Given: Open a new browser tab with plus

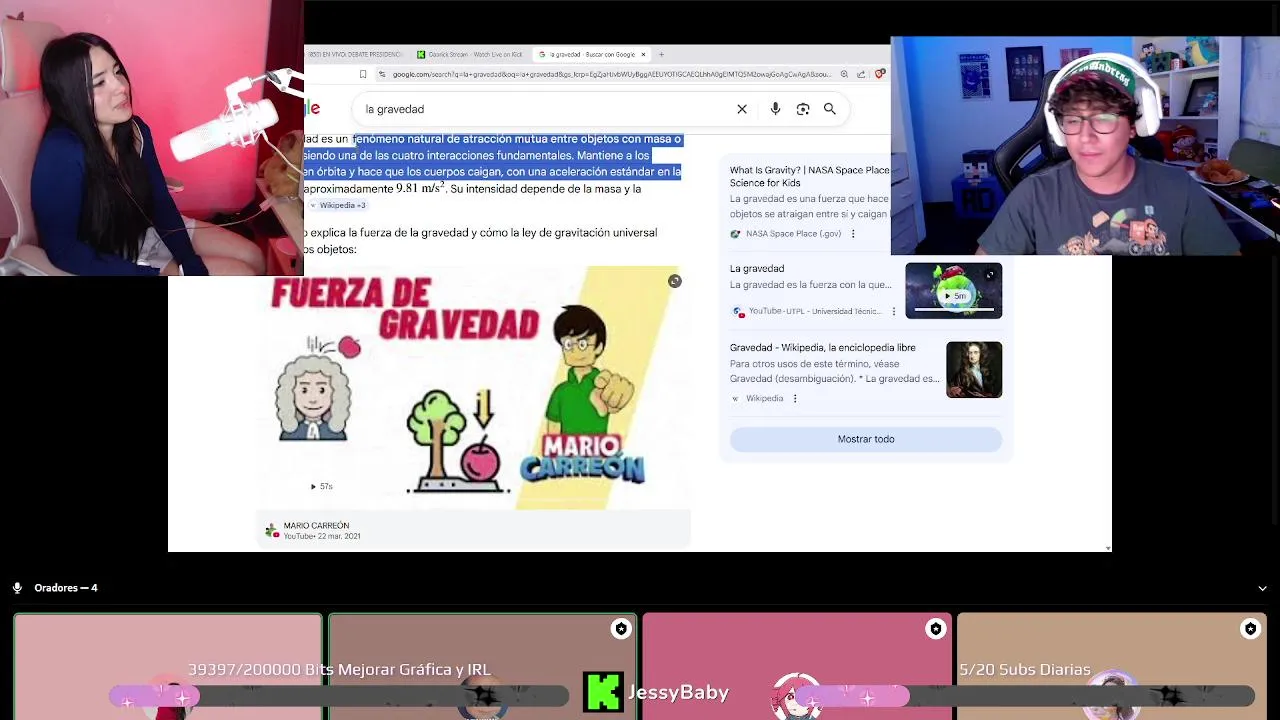Looking at the screenshot, I should point(661,54).
